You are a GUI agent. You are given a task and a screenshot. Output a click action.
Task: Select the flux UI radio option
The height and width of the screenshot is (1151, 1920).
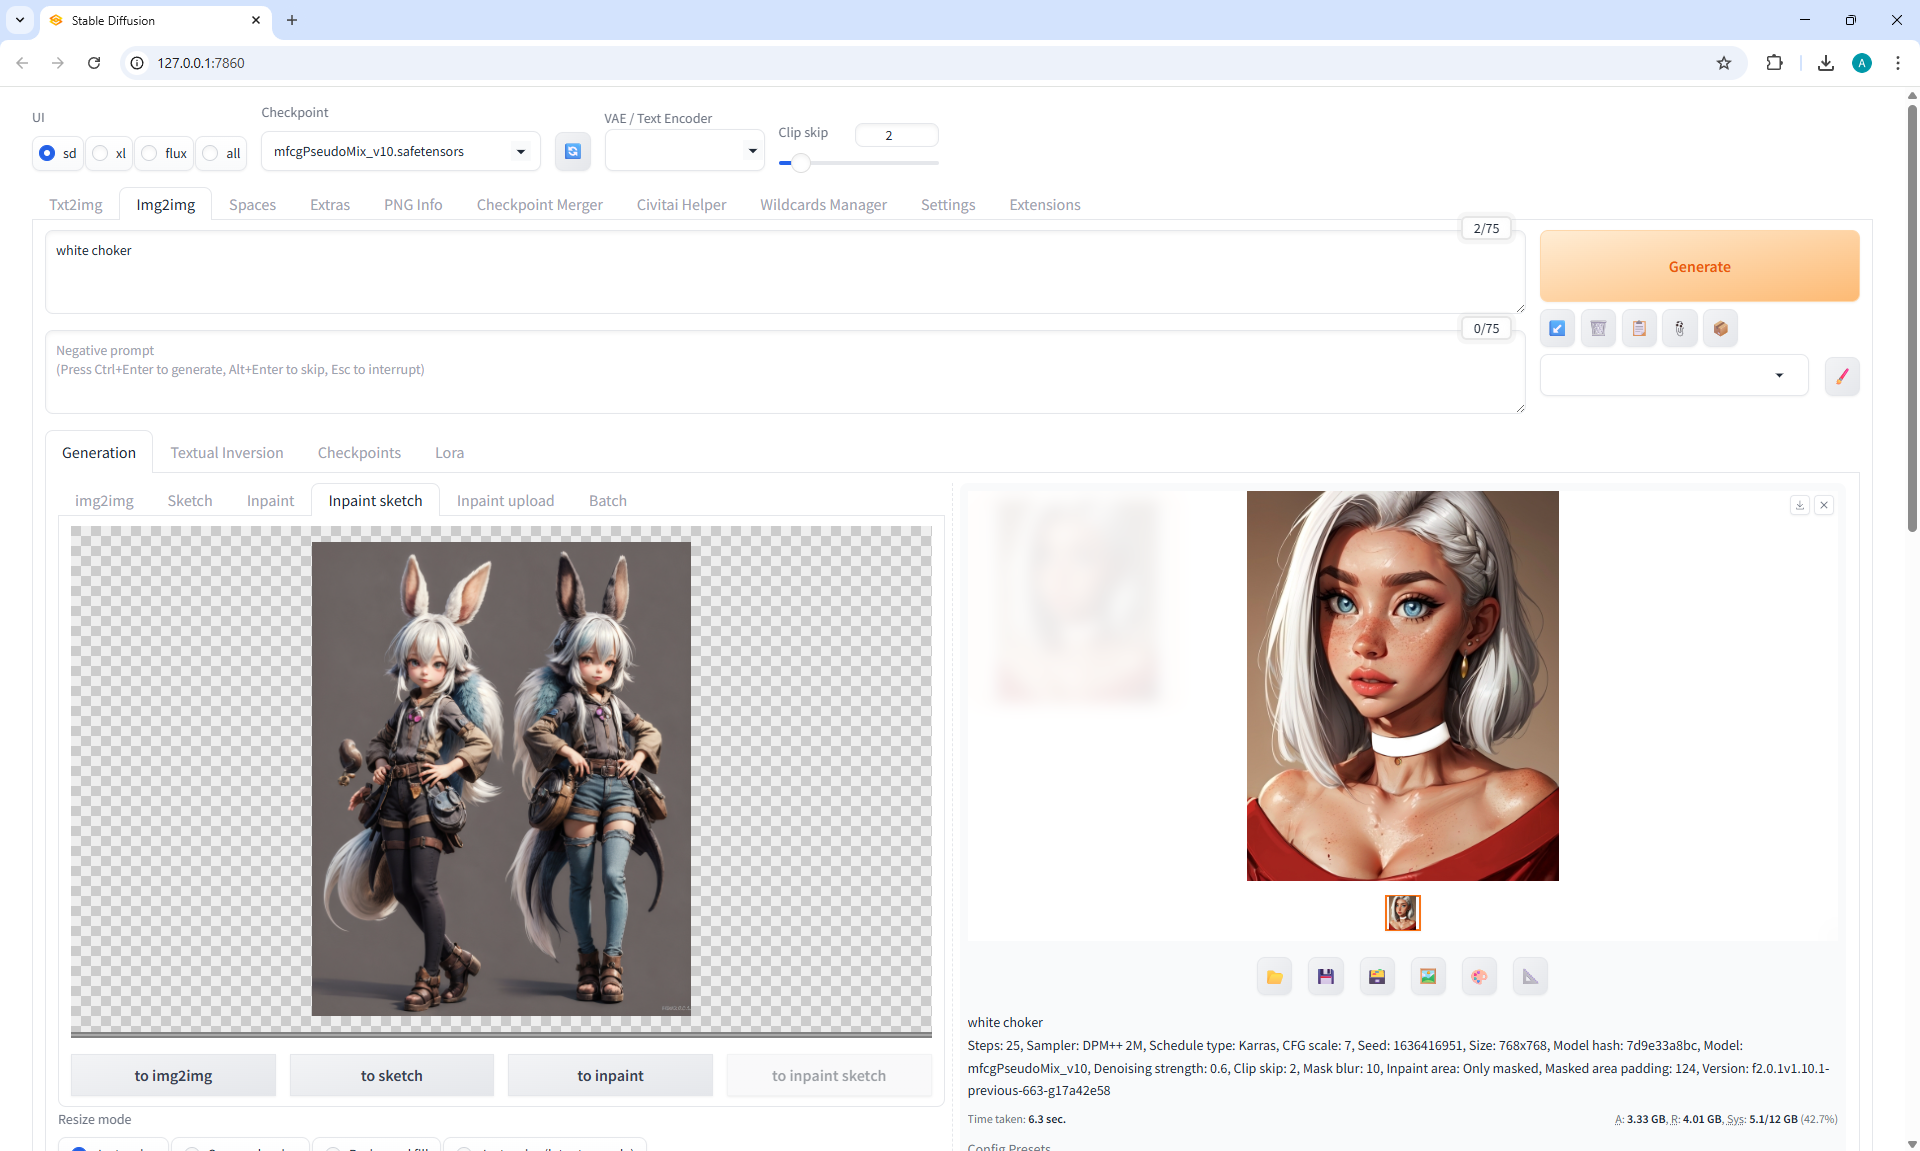click(150, 153)
